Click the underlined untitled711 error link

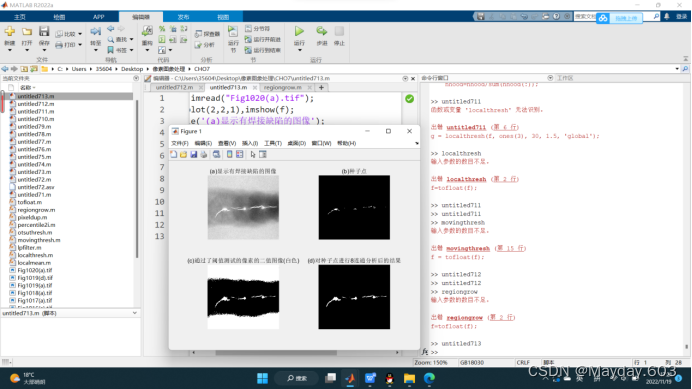pyautogui.click(x=466, y=127)
